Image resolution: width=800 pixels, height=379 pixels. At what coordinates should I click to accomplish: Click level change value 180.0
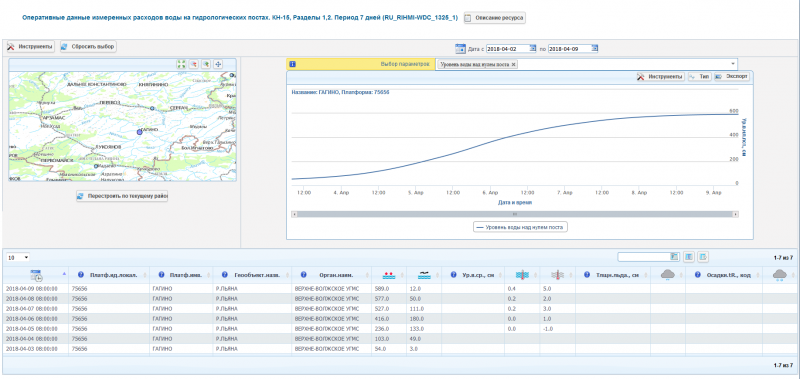(x=417, y=319)
